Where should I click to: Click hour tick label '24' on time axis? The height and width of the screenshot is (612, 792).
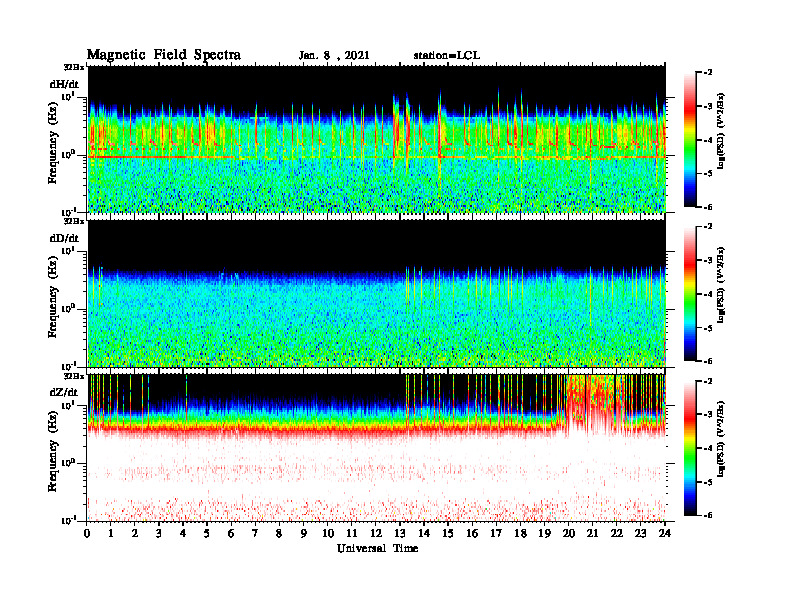665,534
